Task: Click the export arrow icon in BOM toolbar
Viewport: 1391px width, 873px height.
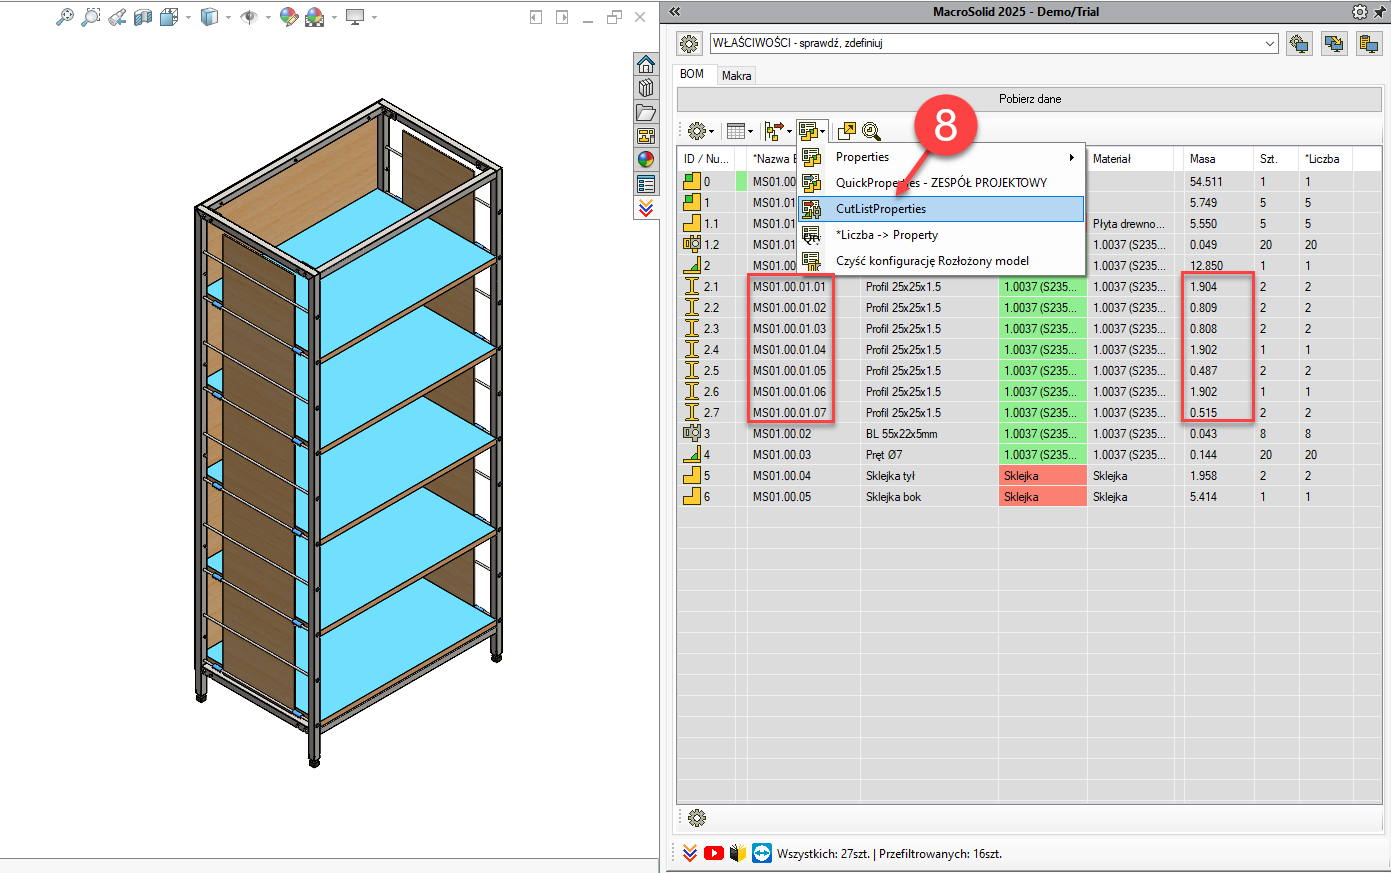Action: pyautogui.click(x=846, y=131)
